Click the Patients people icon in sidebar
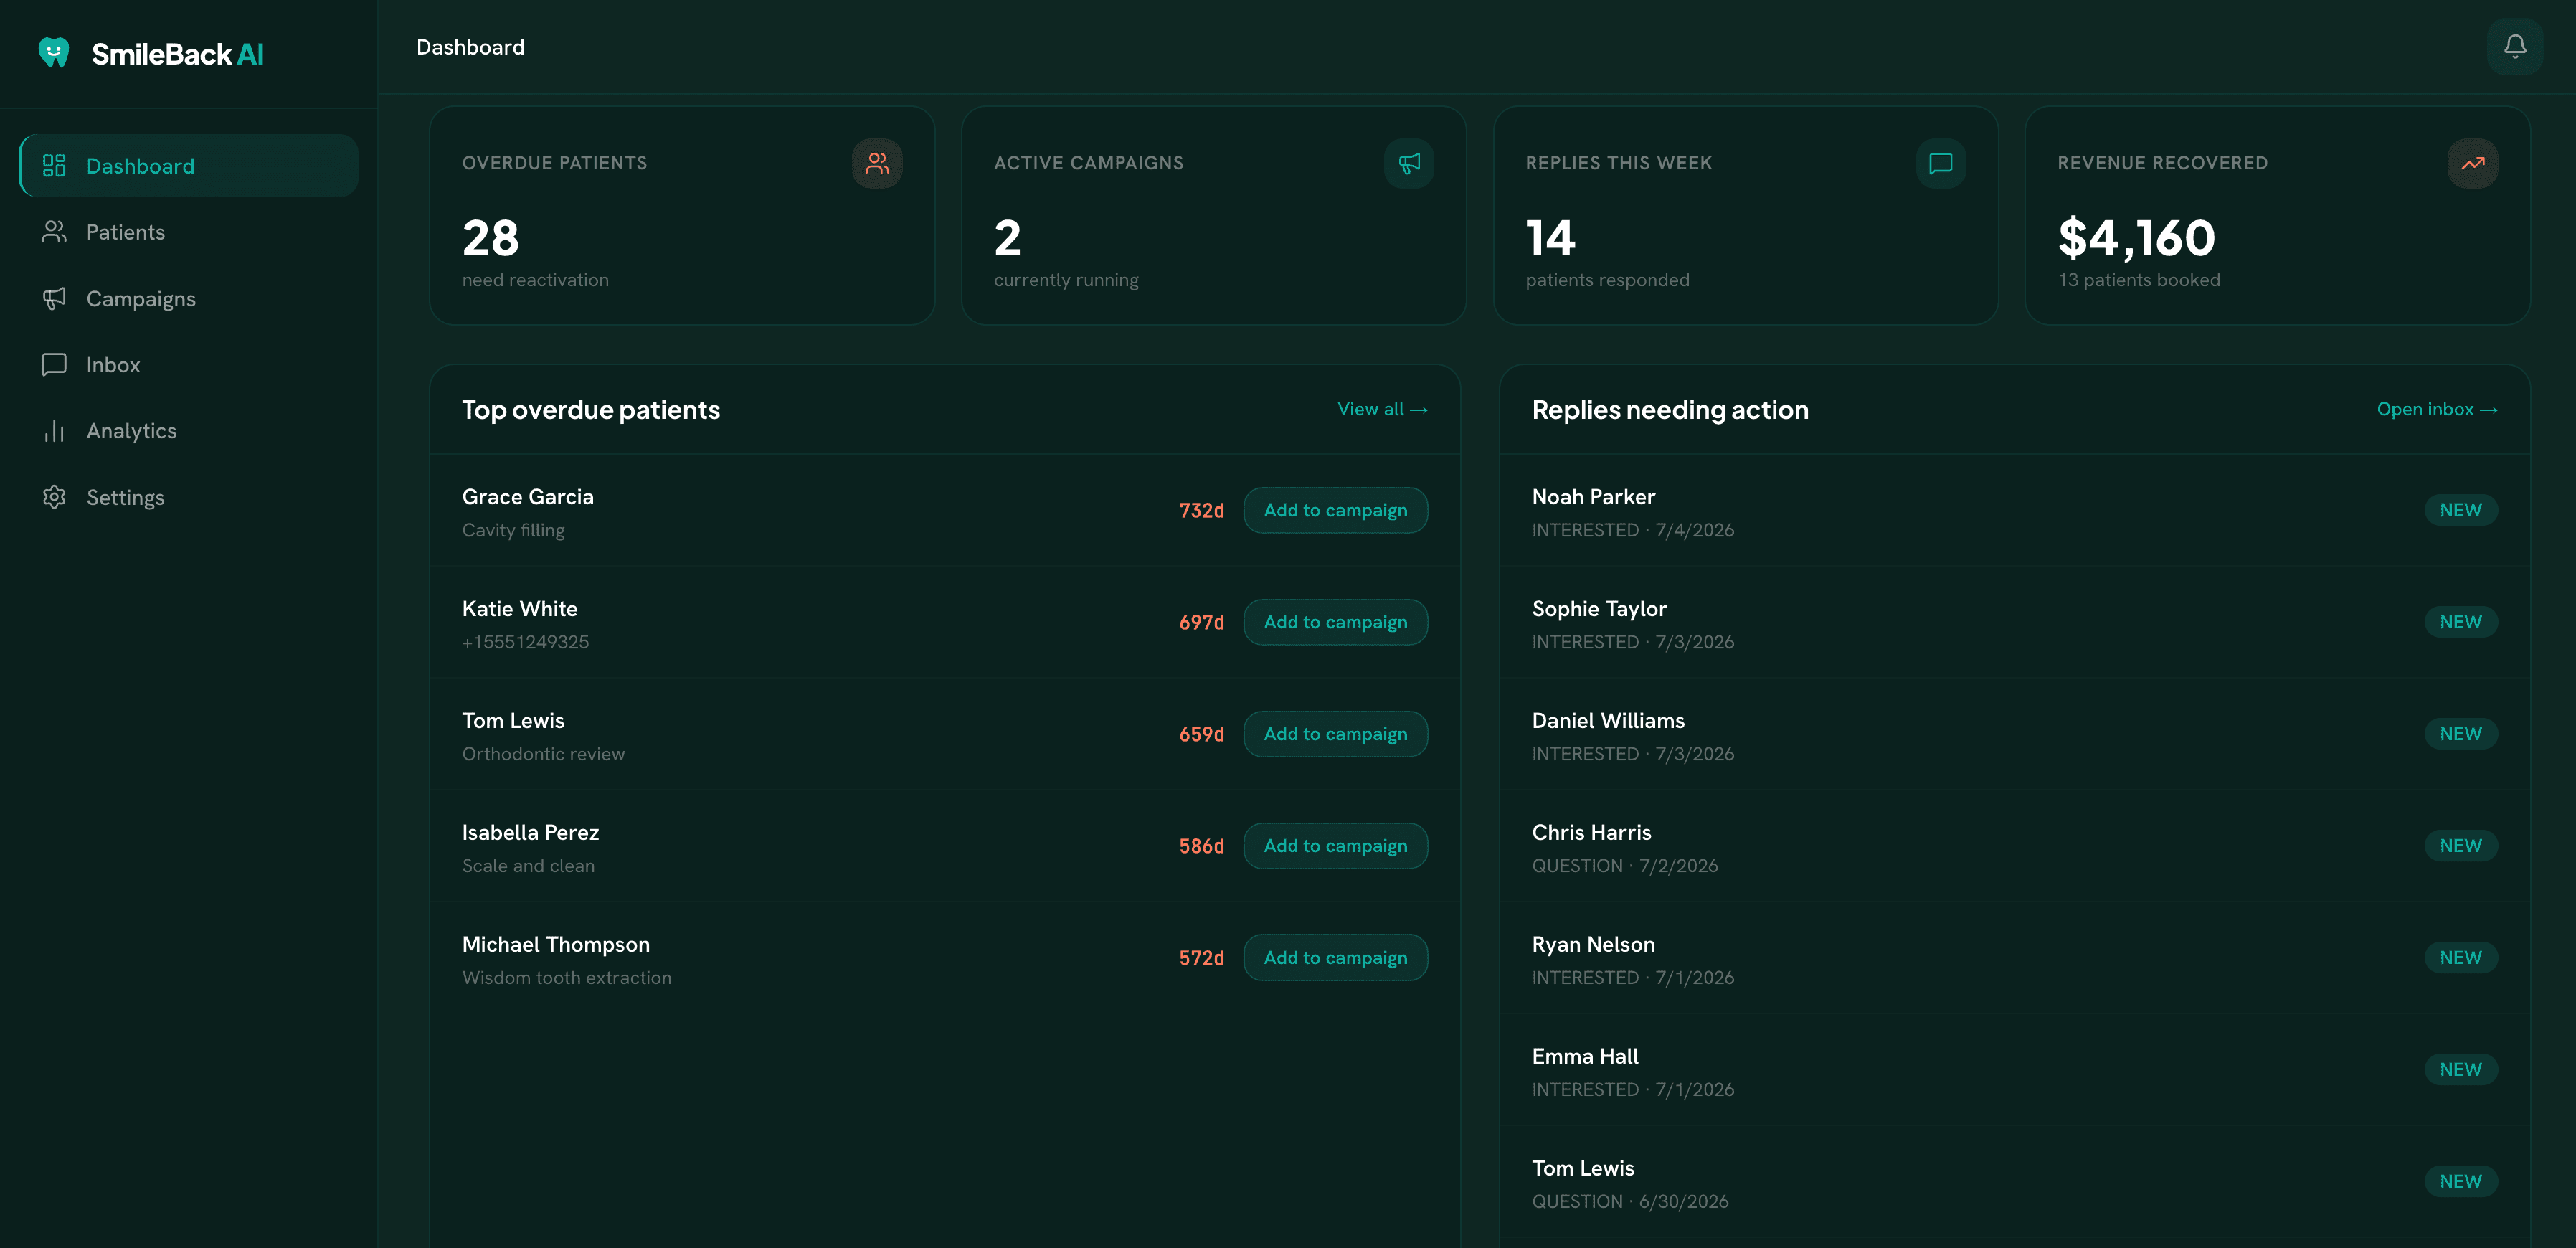 54,231
